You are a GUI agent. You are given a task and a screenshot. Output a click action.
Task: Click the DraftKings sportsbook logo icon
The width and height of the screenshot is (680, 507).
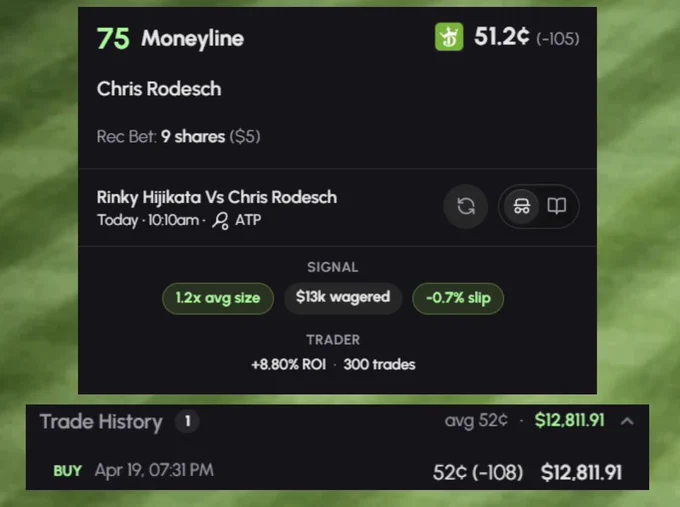(449, 37)
